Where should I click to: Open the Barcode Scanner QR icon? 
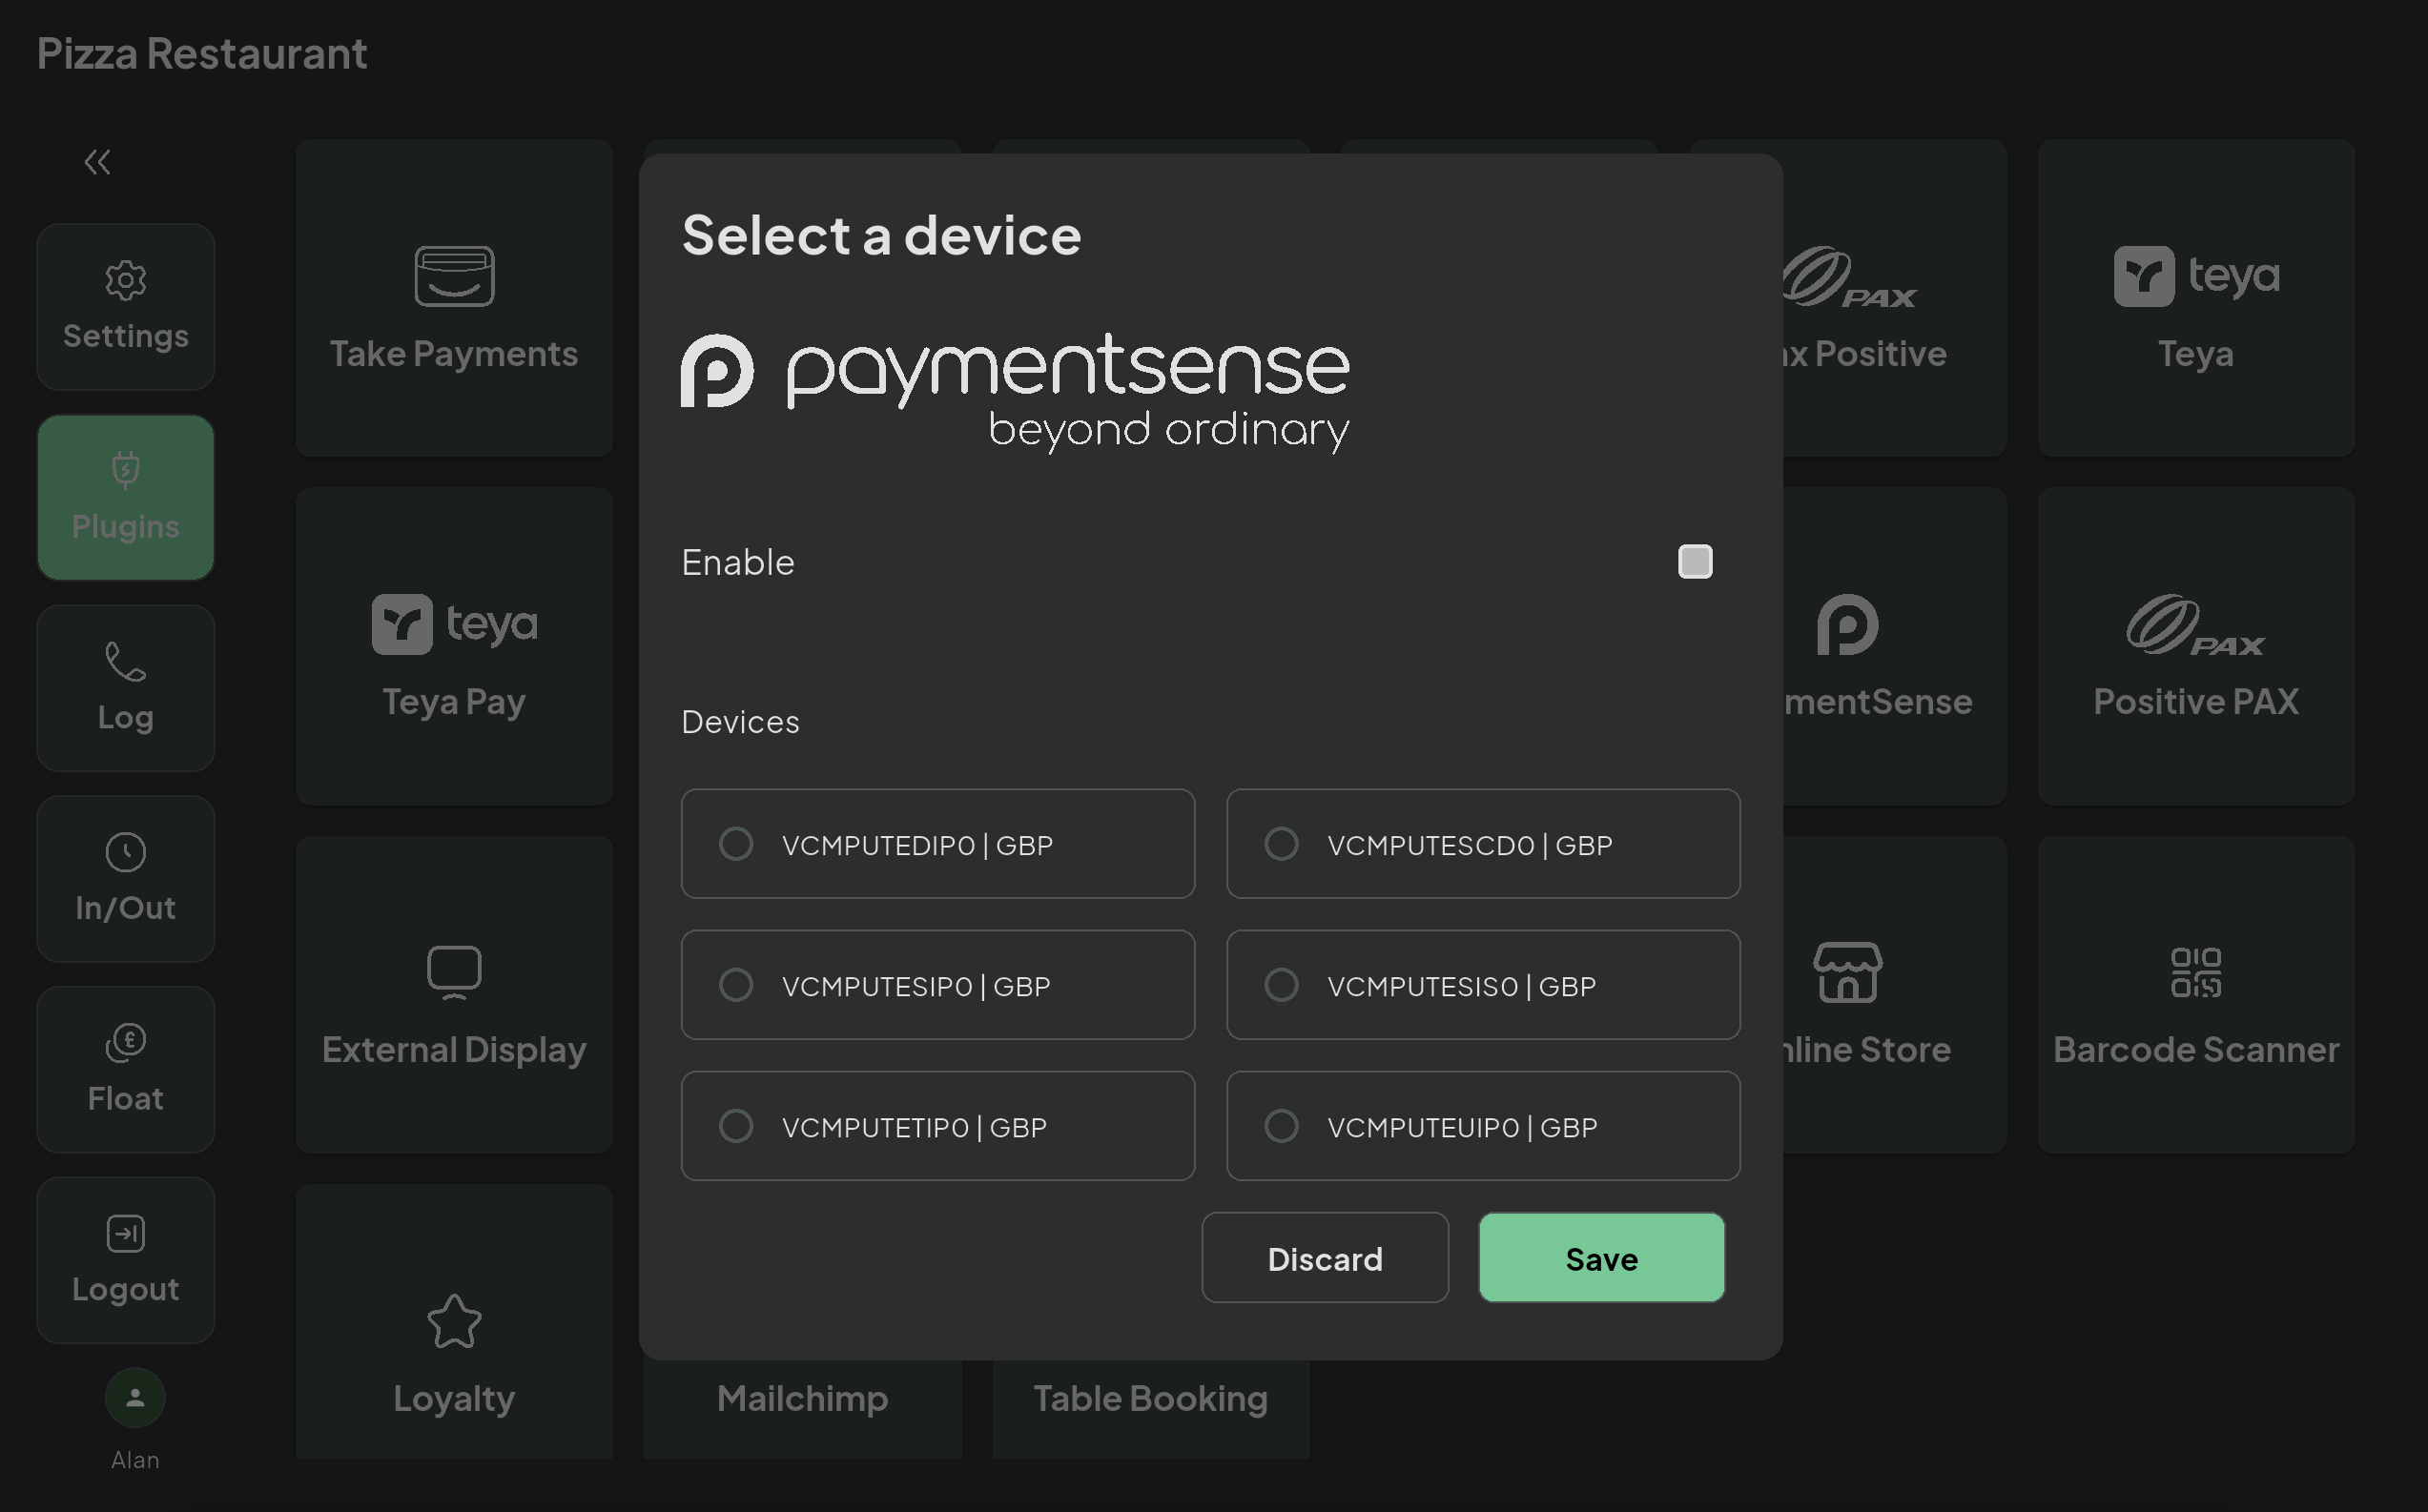click(x=2196, y=972)
